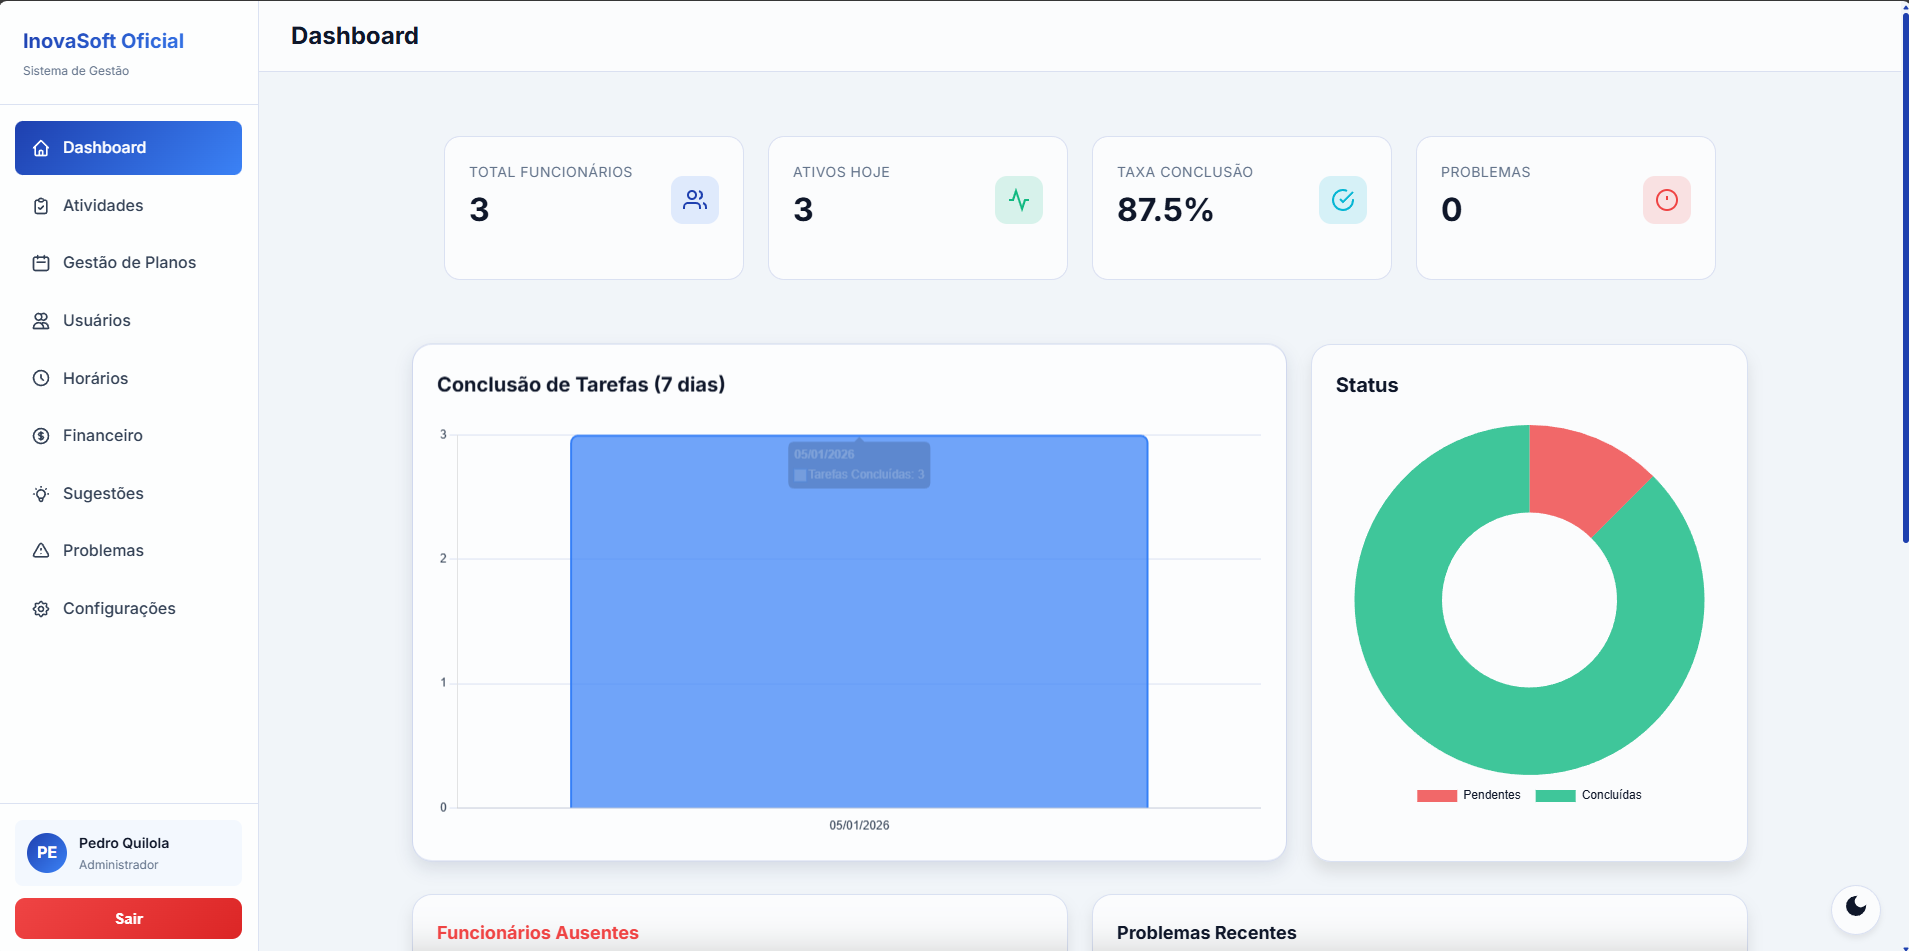Image resolution: width=1909 pixels, height=951 pixels.
Task: Click the Ativos Hoje pulse icon
Action: click(x=1019, y=199)
